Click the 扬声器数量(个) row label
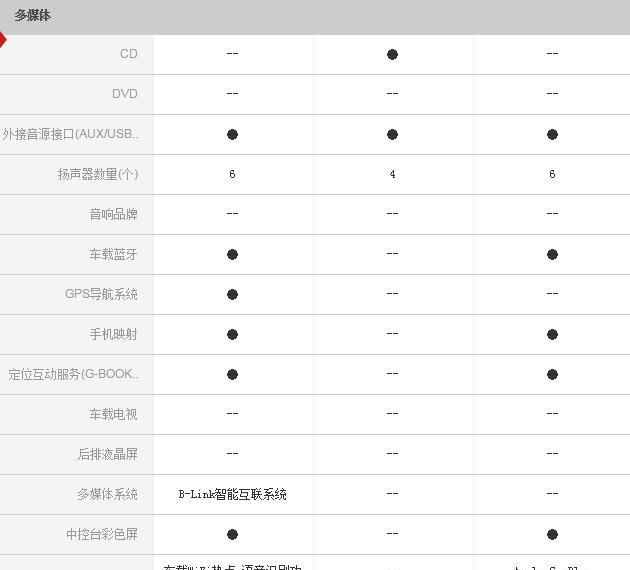 (x=98, y=174)
